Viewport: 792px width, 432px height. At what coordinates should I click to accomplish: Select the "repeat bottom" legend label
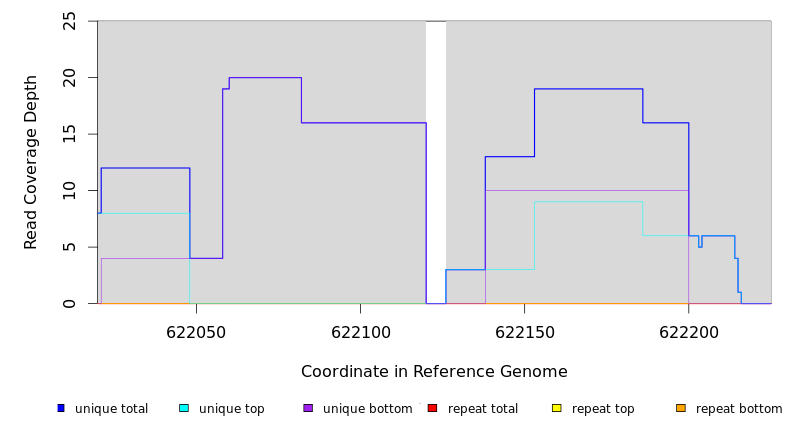click(x=739, y=409)
